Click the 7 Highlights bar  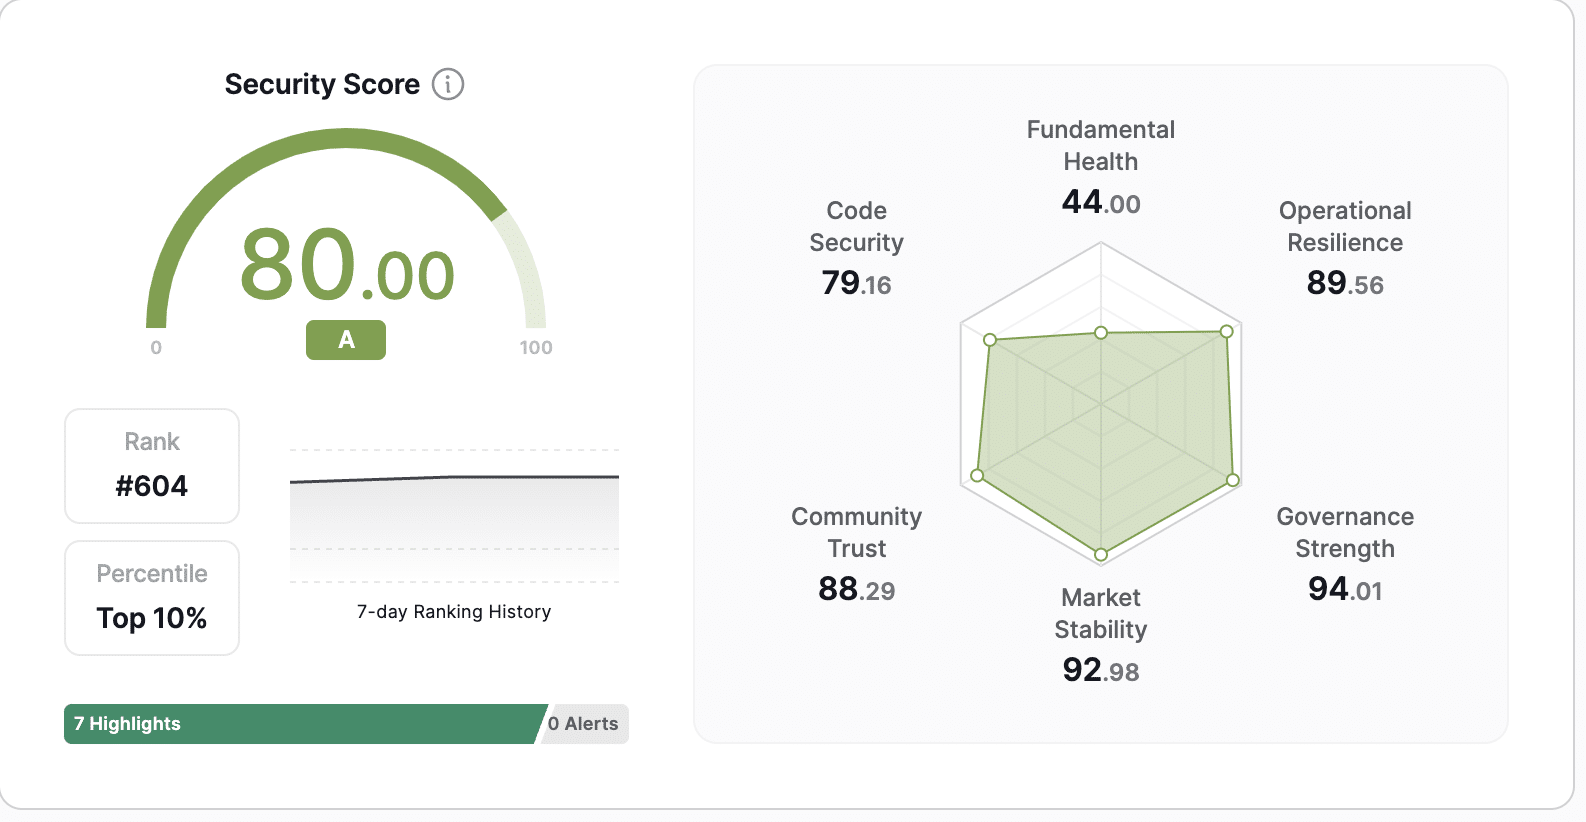click(x=300, y=724)
